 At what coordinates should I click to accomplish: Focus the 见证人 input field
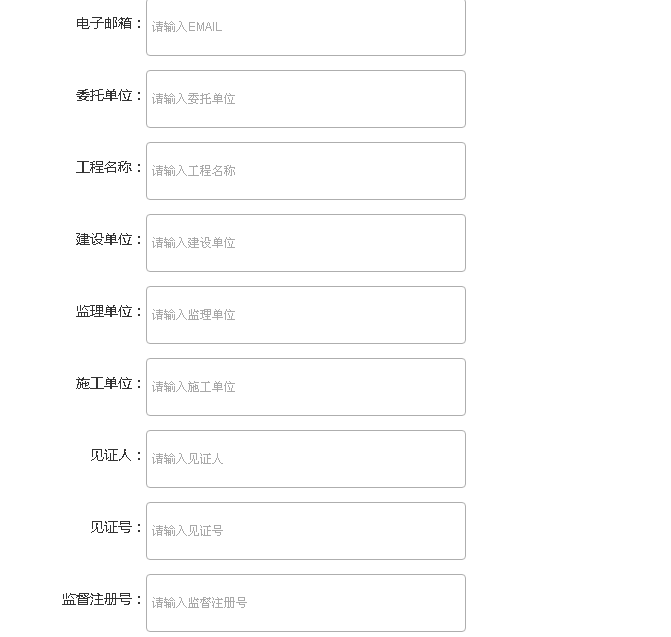305,459
